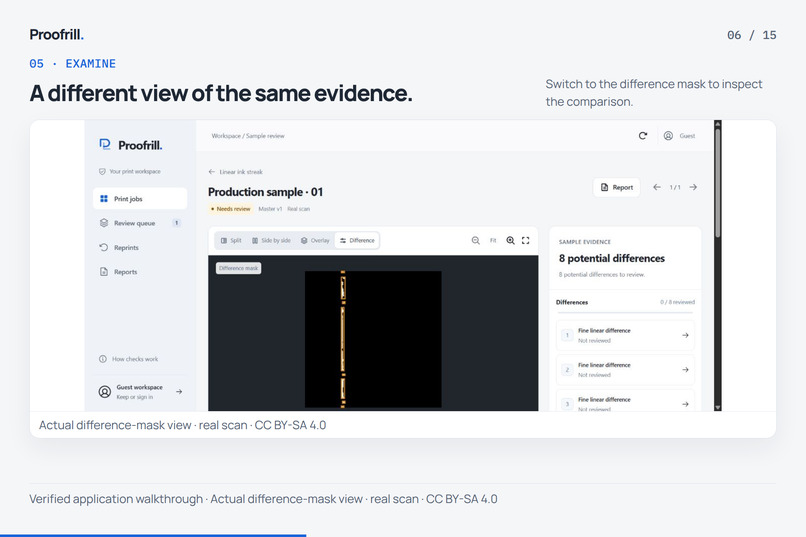Click the scrollbar down arrow
Screen dimensions: 806x537
718,408
